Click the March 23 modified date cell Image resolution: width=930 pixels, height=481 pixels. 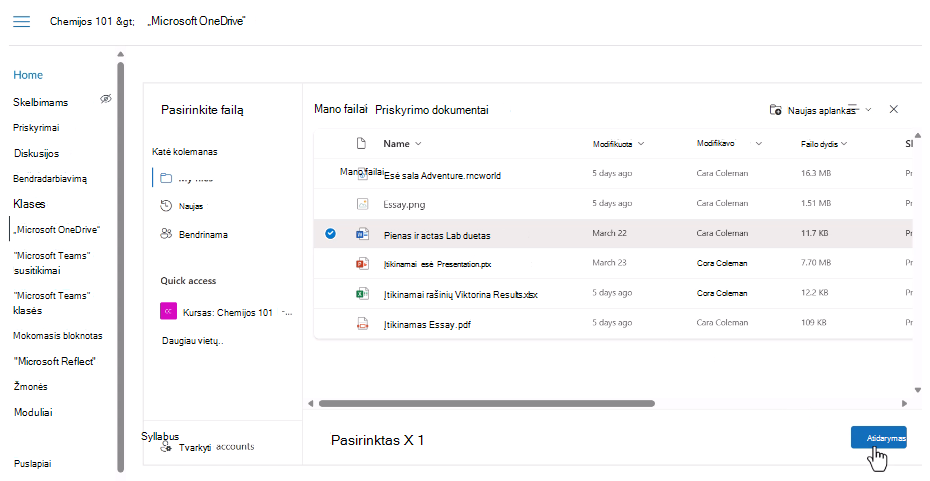point(609,262)
